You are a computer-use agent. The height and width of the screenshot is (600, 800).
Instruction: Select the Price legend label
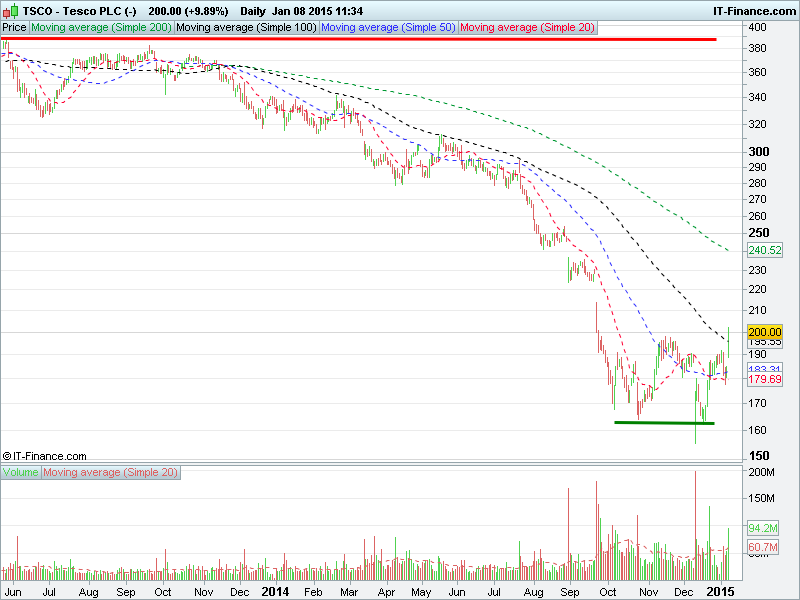[x=15, y=28]
